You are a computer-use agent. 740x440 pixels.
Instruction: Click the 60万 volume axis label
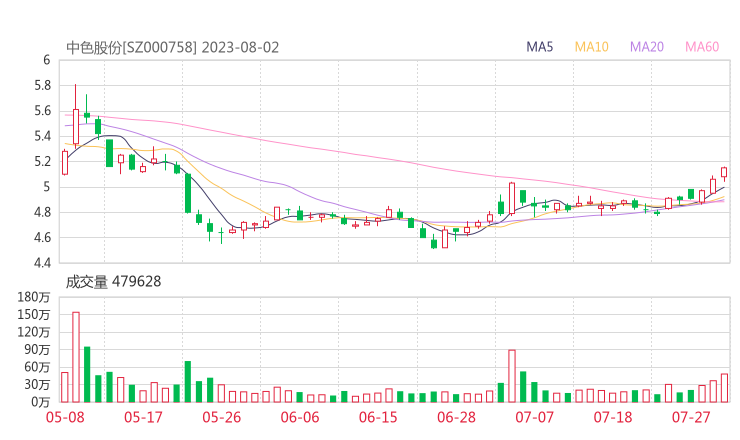[x=37, y=367]
